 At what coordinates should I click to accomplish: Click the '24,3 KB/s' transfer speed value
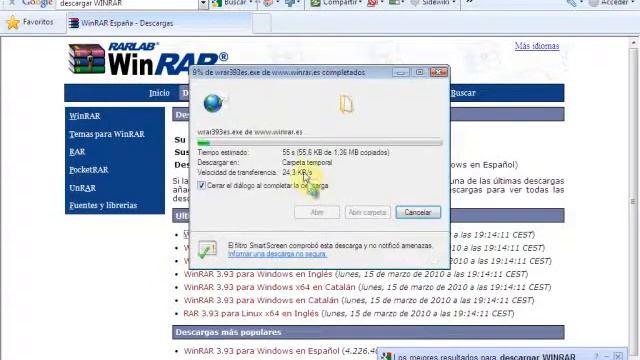(297, 173)
